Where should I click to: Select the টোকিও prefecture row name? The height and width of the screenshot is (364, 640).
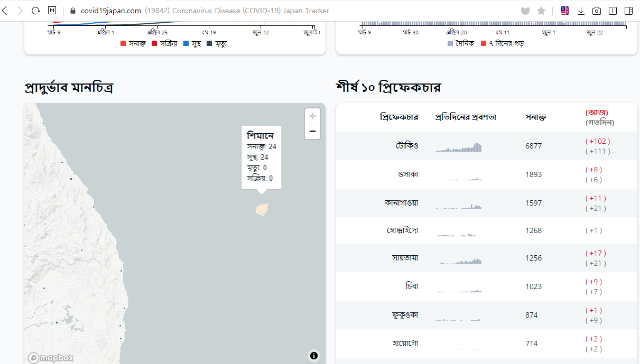click(x=407, y=146)
